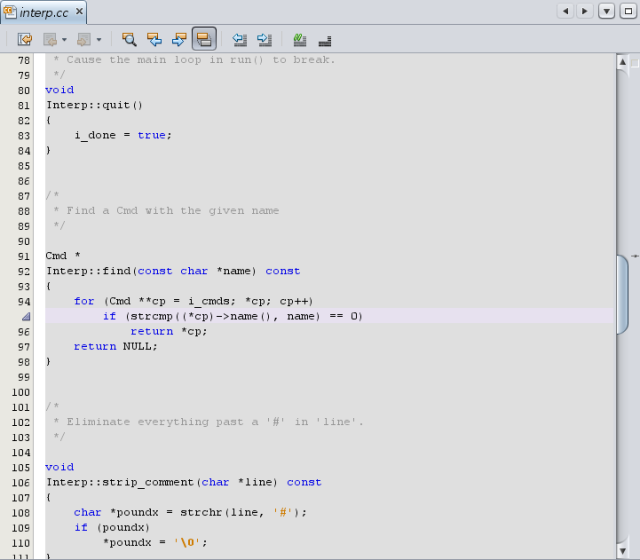Shift the line right with toolbar icon
The width and height of the screenshot is (640, 560).
click(x=264, y=40)
